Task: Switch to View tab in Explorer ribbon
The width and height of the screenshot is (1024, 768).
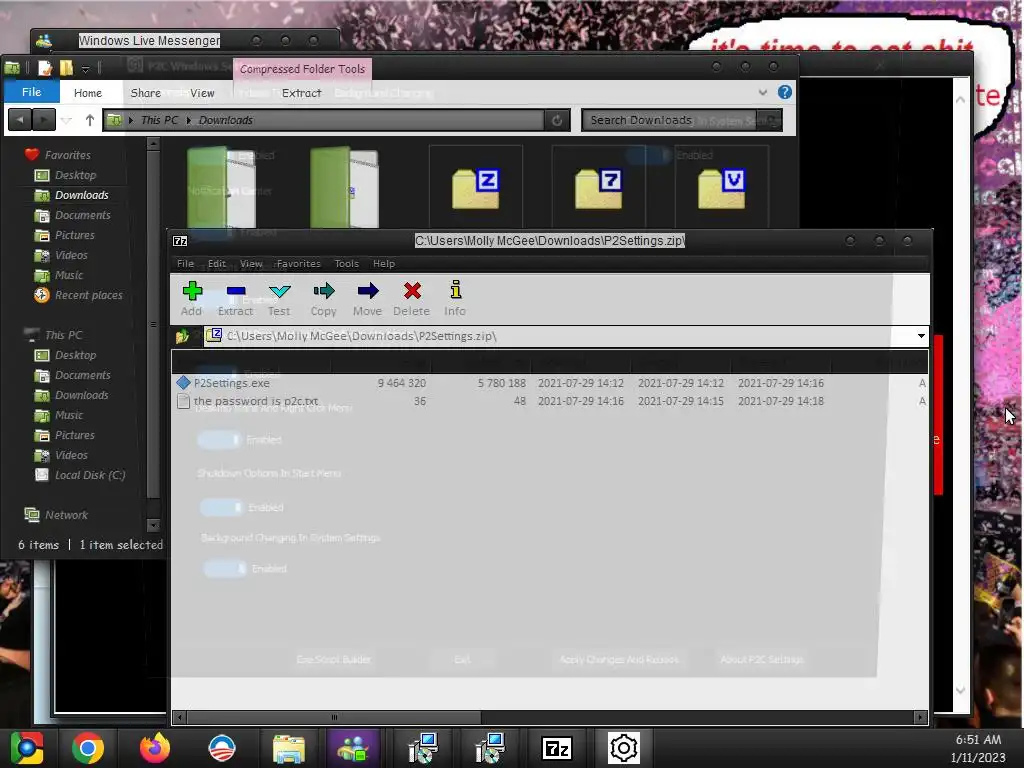Action: click(202, 93)
